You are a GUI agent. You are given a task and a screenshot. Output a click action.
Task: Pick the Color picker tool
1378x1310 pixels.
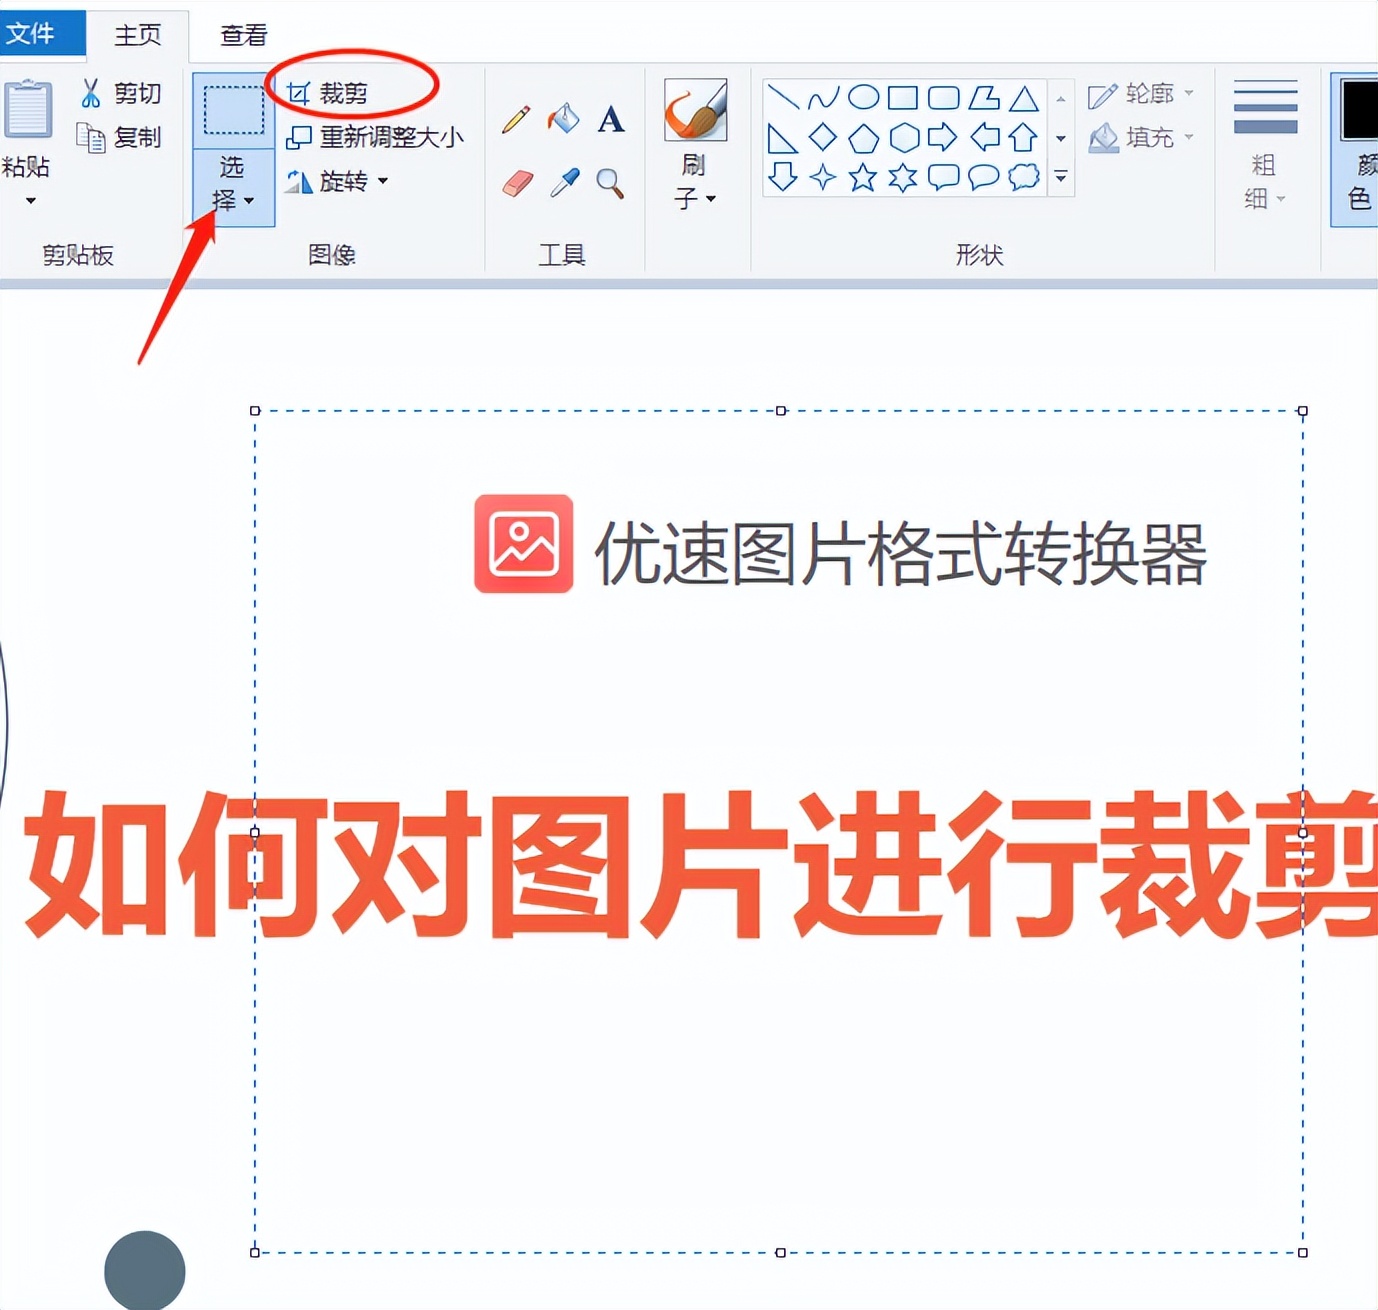[x=562, y=183]
